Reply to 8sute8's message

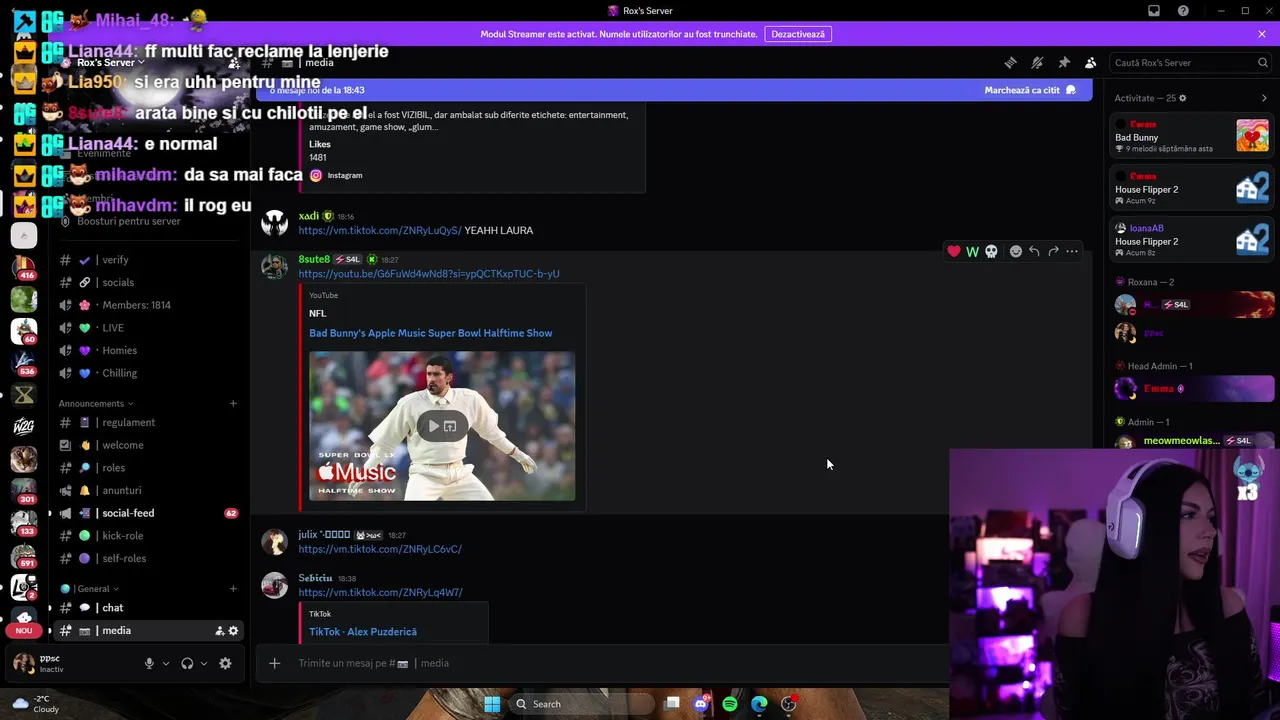pyautogui.click(x=1034, y=251)
